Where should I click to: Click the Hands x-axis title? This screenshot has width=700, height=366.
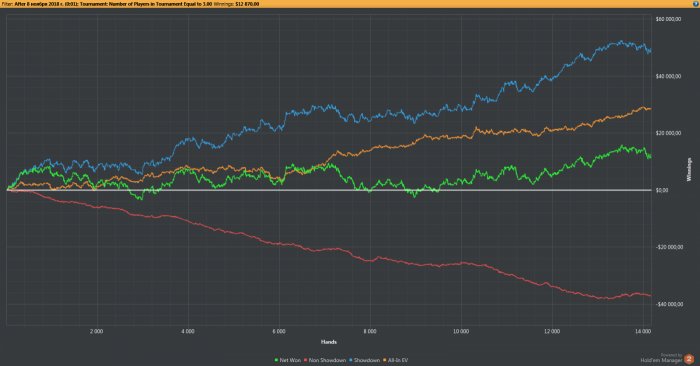tap(329, 342)
